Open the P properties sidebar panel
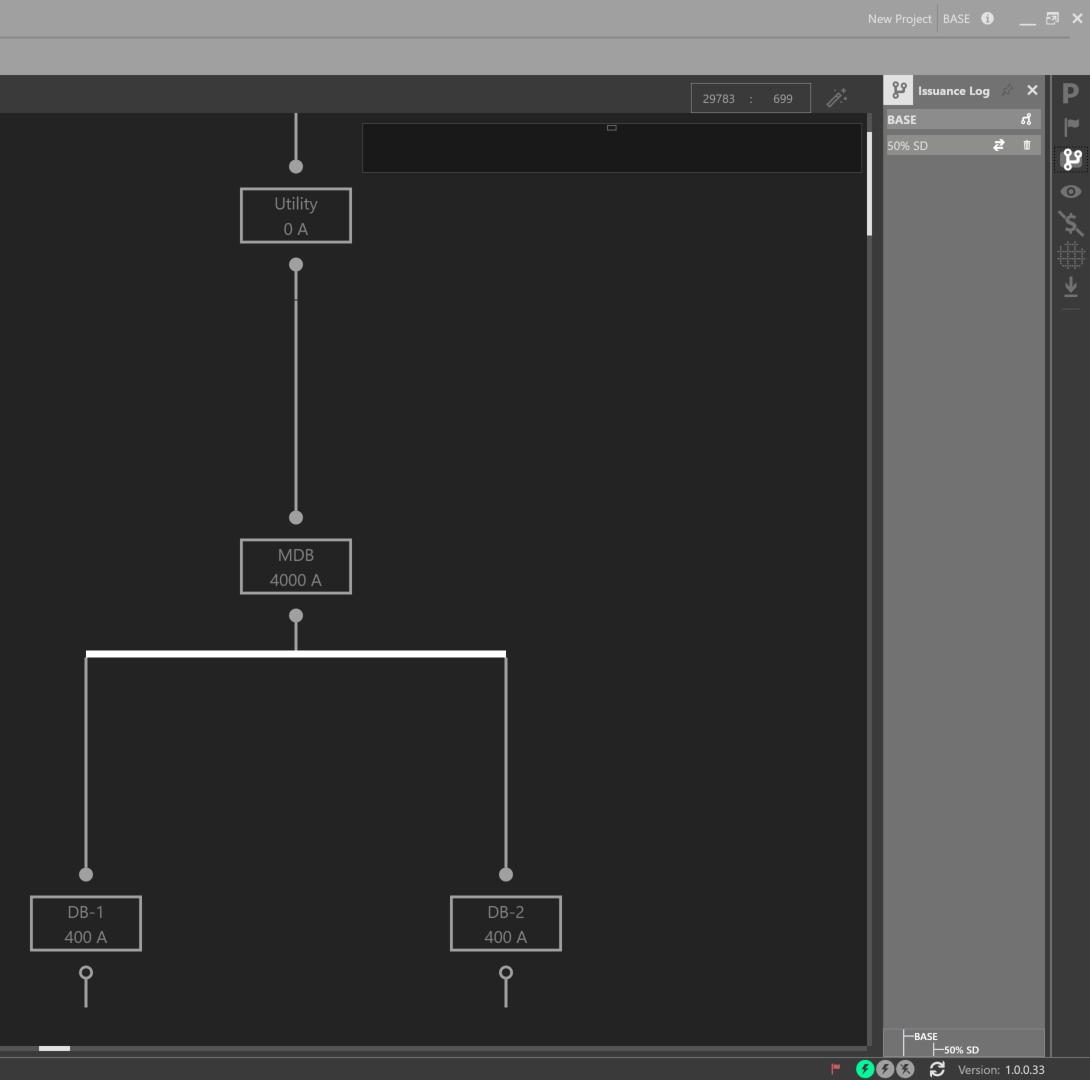1090x1080 pixels. pos(1070,93)
